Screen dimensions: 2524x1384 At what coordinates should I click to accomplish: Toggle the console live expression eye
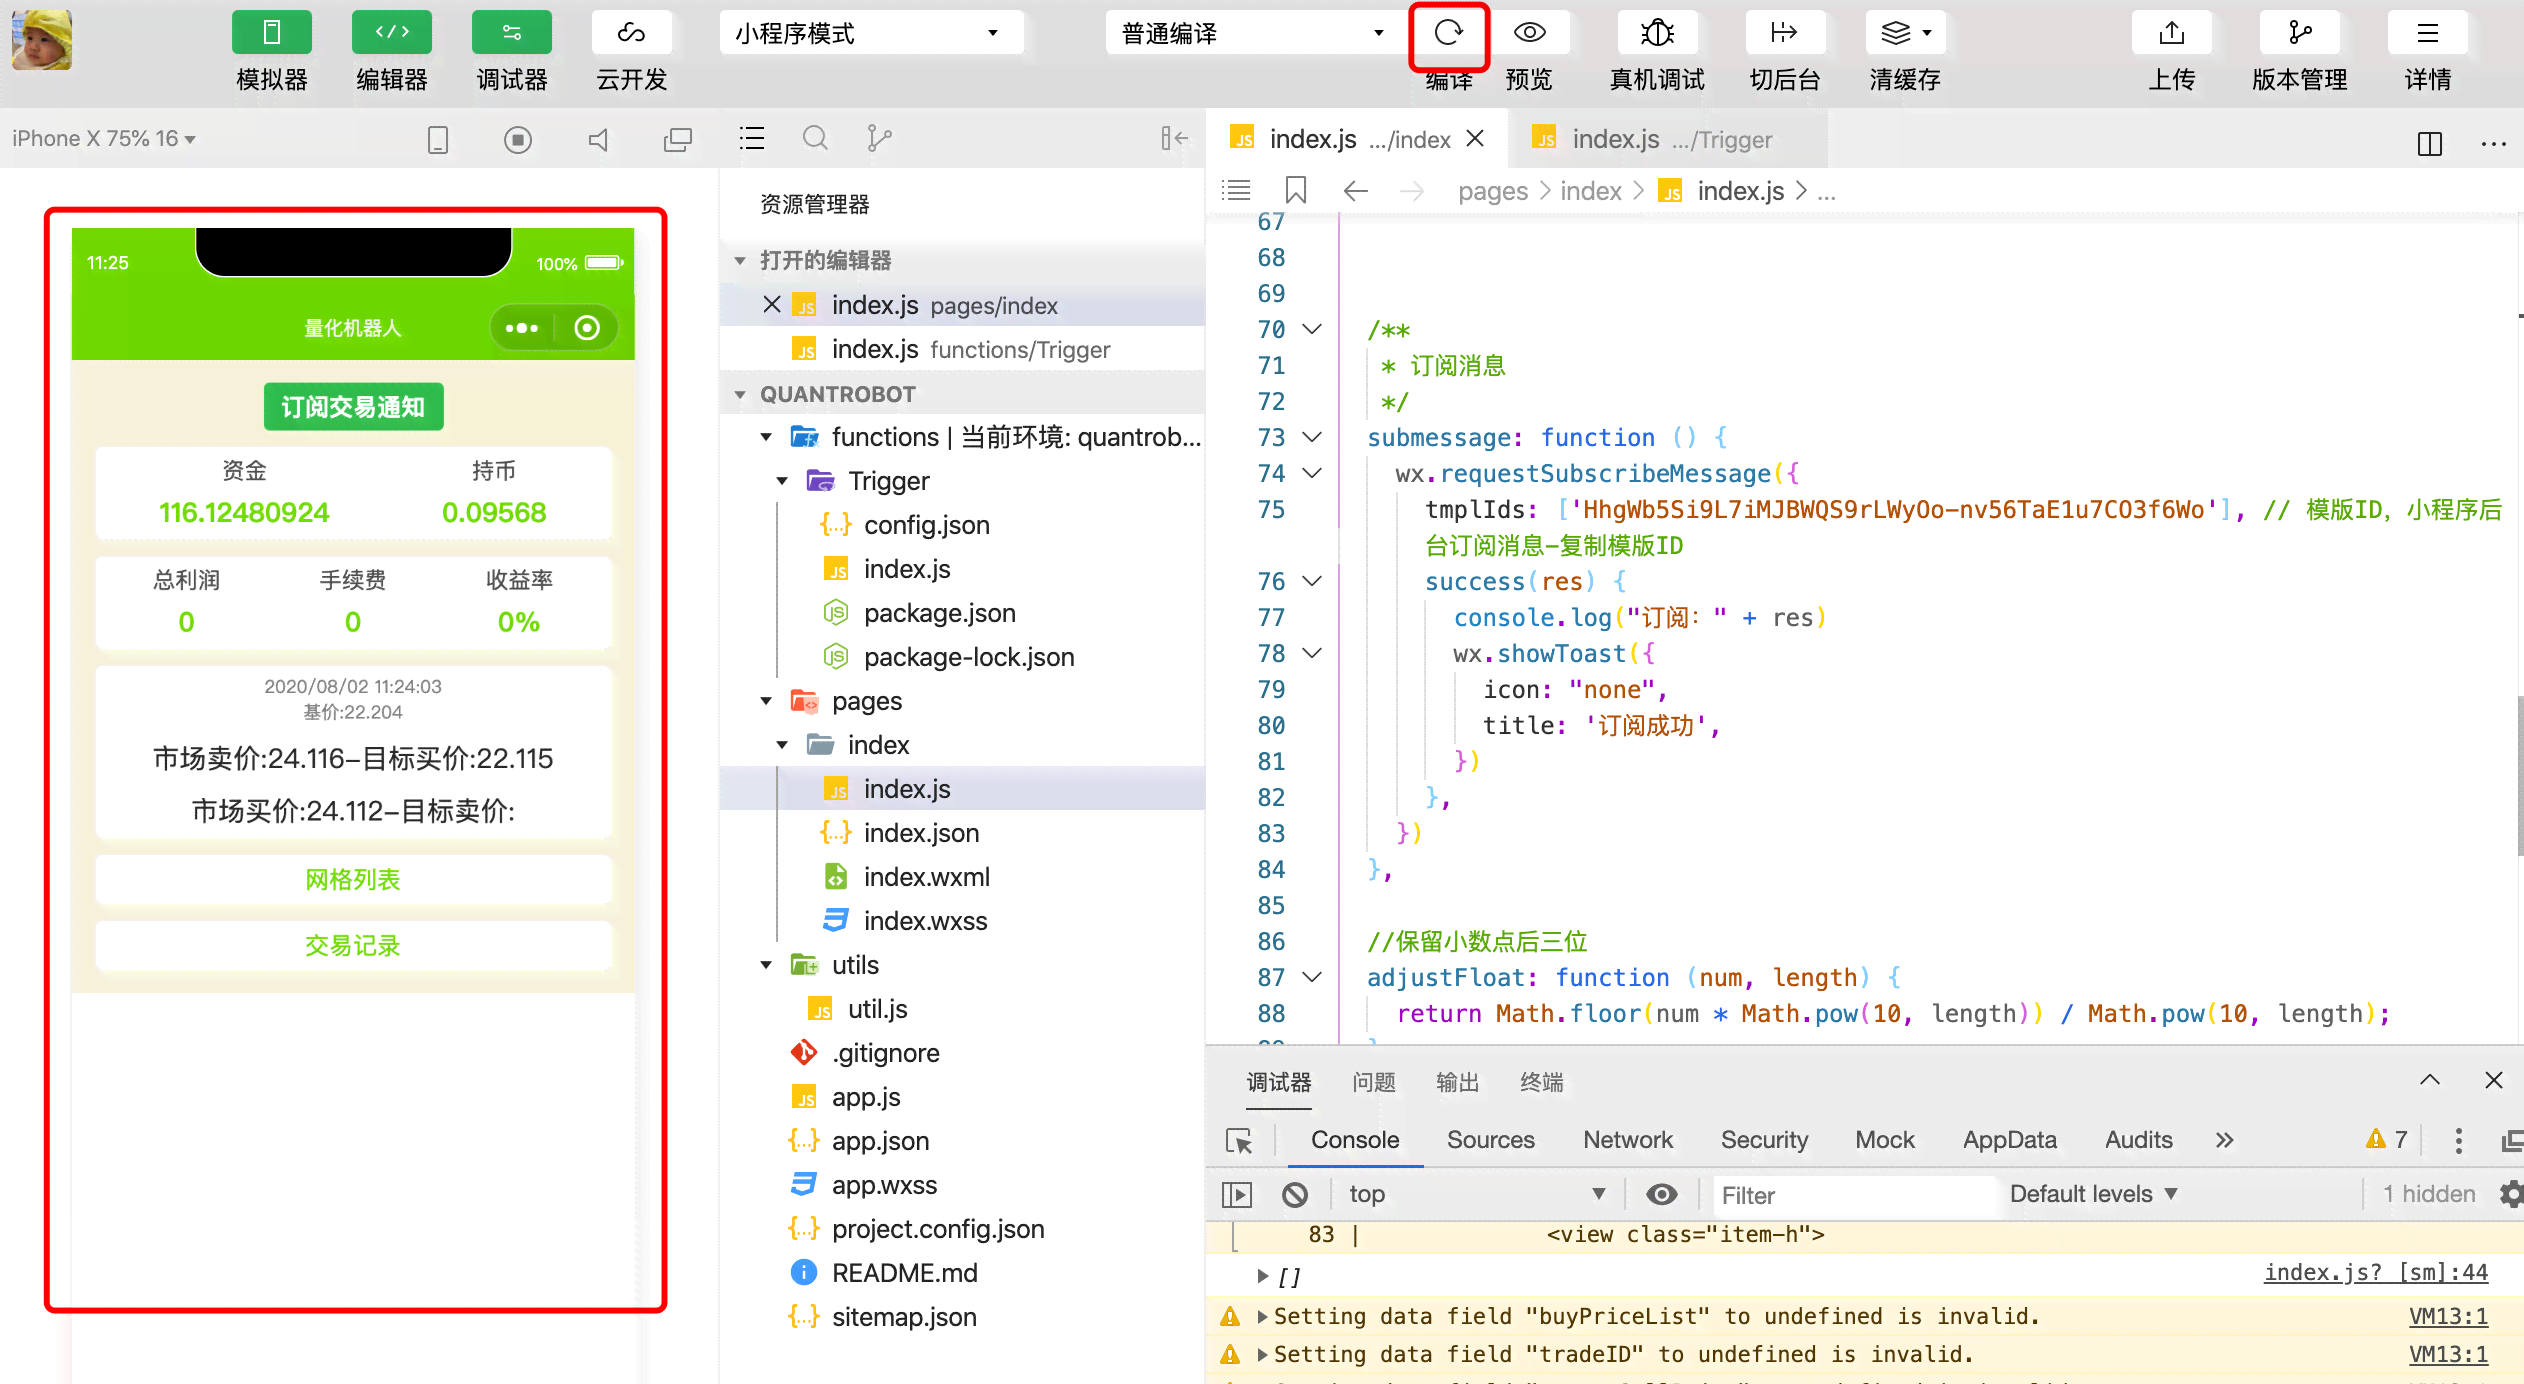point(1662,1194)
